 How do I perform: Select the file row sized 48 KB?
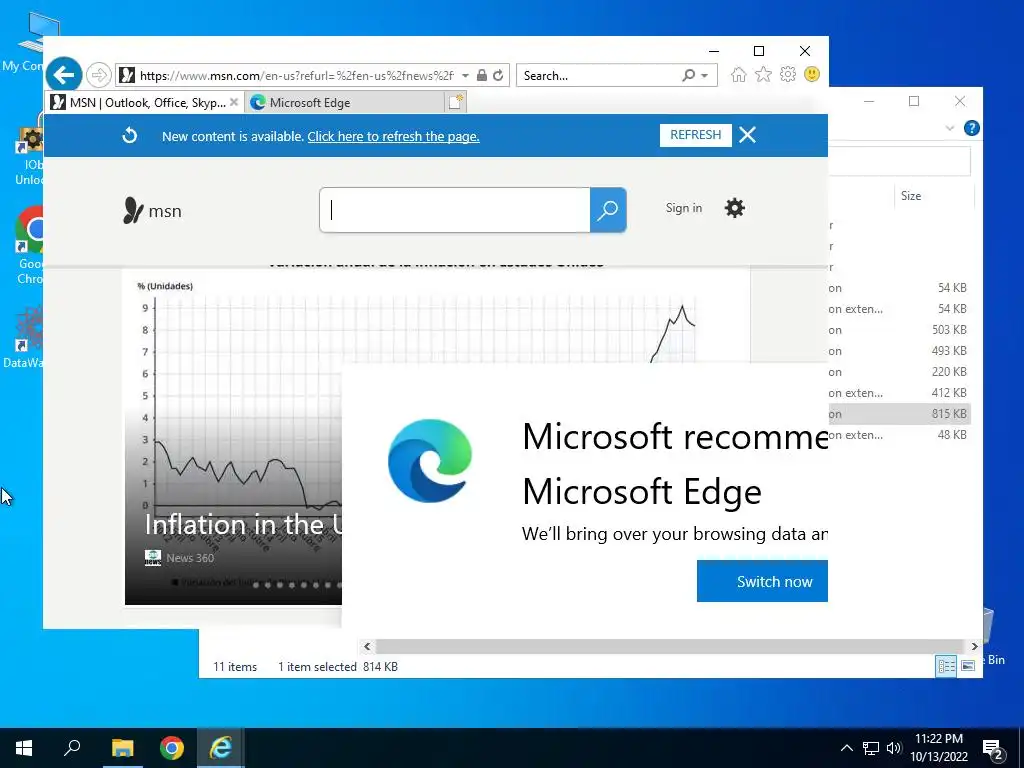pos(899,434)
